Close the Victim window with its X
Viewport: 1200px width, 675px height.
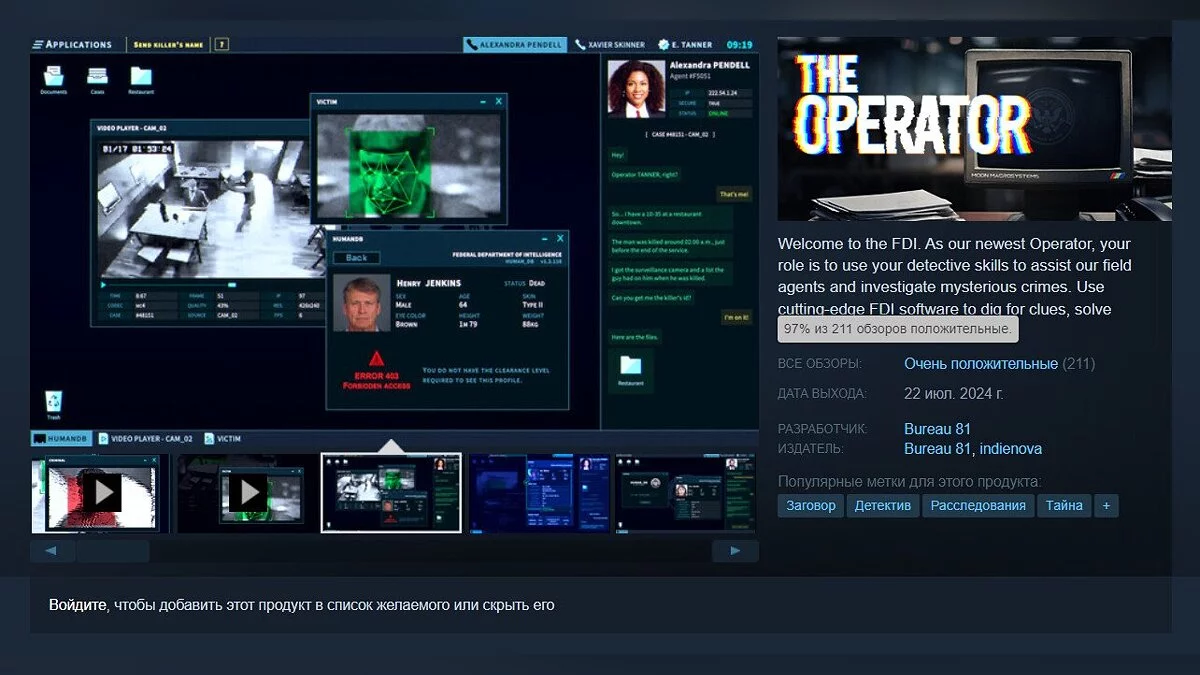coord(499,101)
